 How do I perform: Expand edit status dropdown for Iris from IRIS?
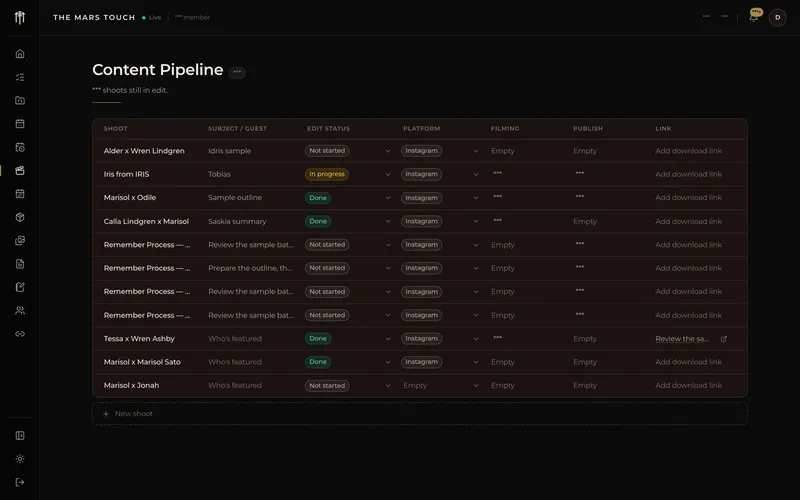(388, 174)
